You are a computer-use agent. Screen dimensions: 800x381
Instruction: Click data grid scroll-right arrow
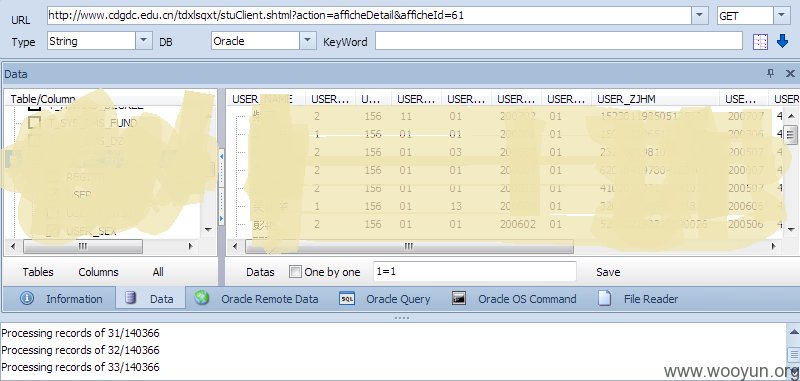click(774, 247)
